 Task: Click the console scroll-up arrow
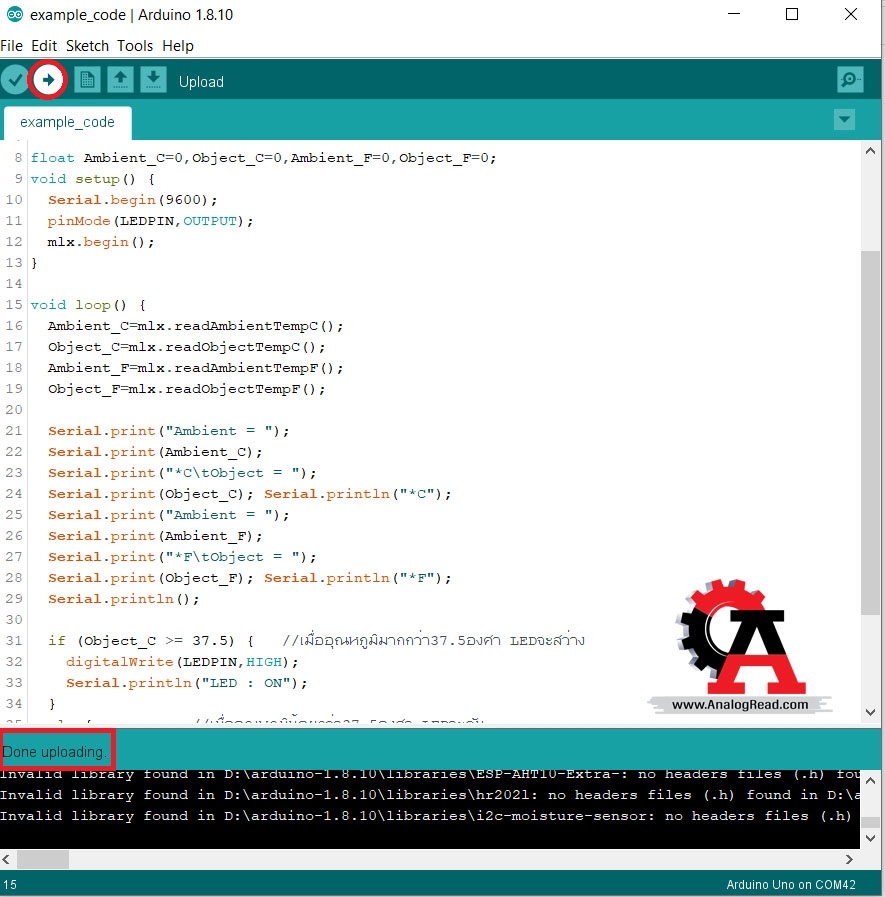pyautogui.click(x=870, y=781)
